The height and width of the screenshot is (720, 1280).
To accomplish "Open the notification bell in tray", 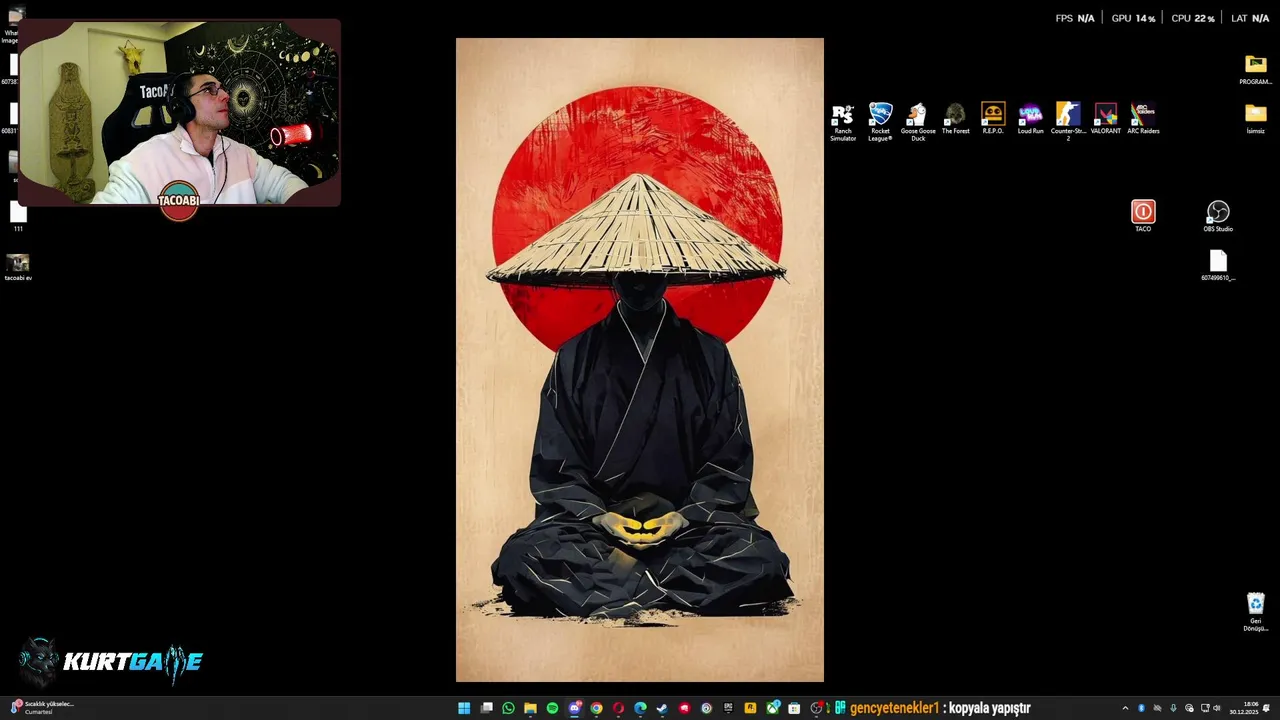I will click(1266, 708).
